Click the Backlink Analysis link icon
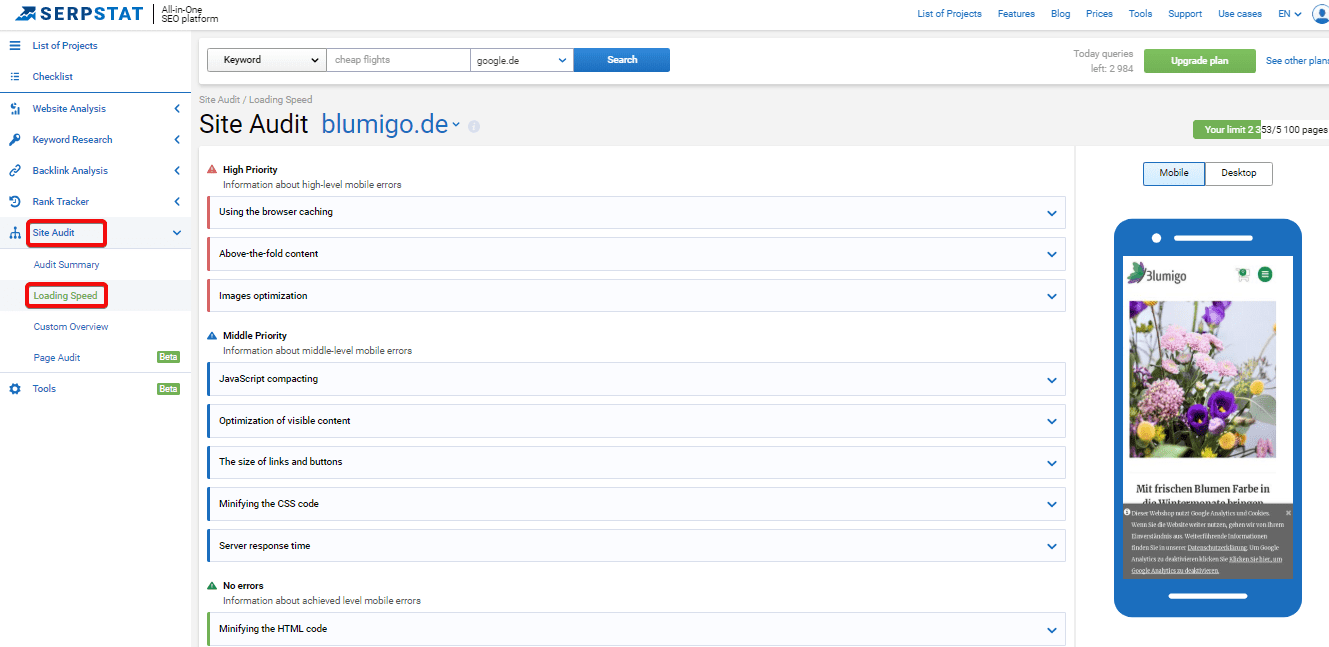Viewport: 1329px width, 647px height. coord(15,171)
